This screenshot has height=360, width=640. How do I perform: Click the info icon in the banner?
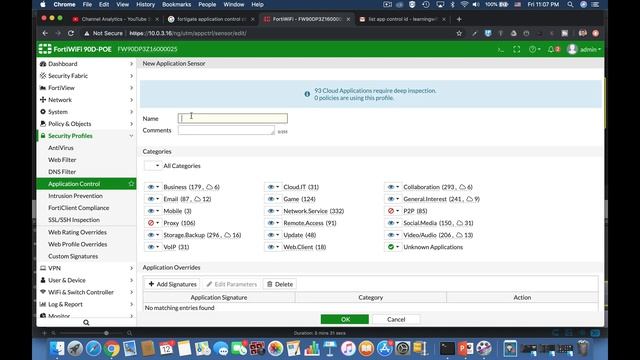307,94
